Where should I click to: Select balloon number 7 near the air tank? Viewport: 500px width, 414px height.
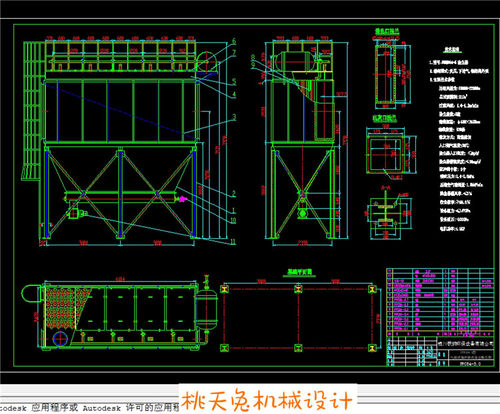234,53
